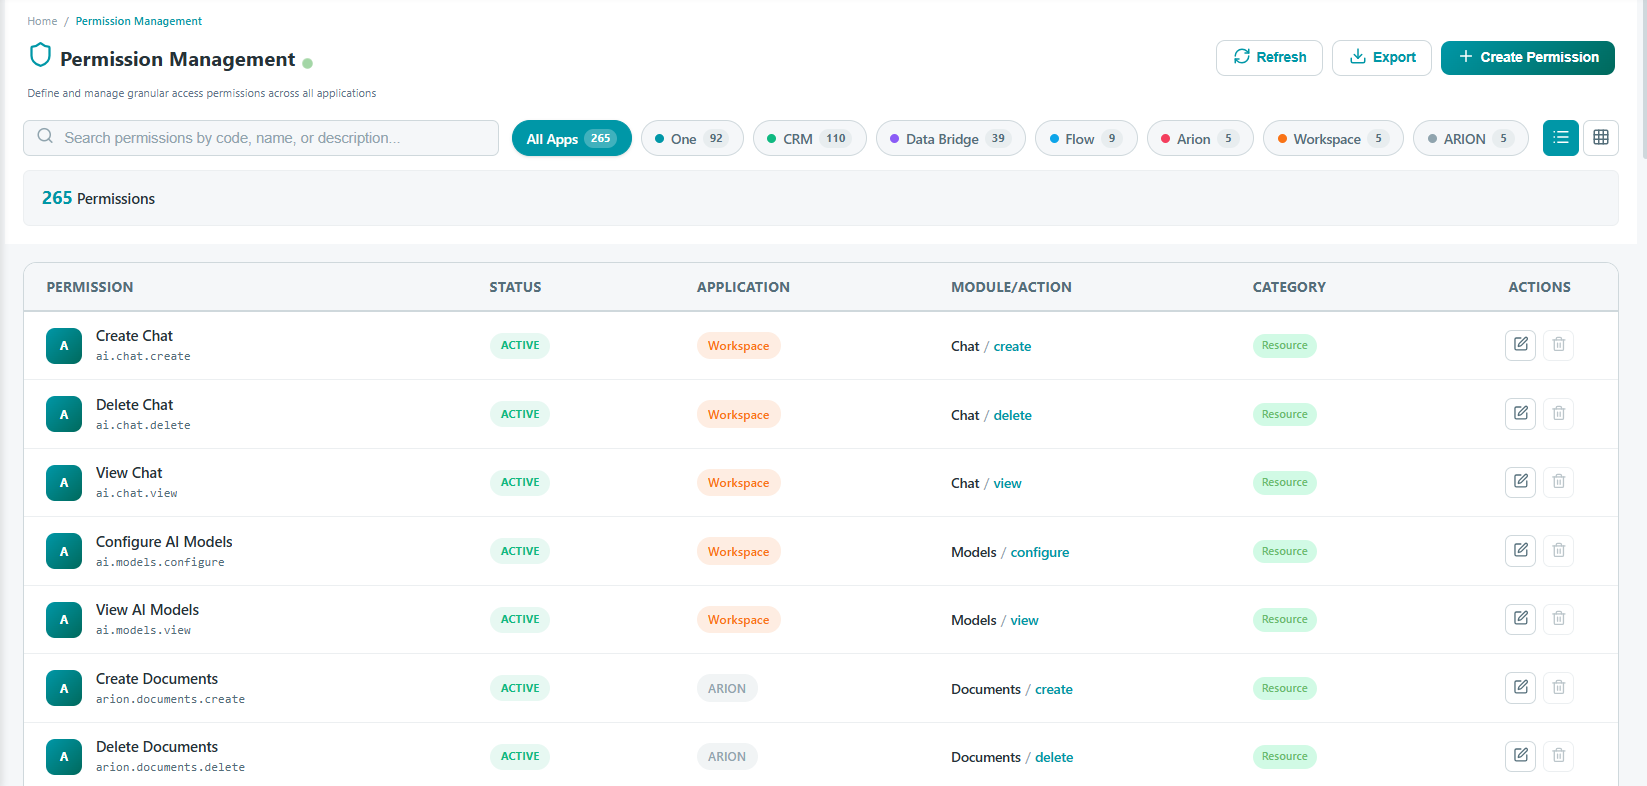Delete the Create Documents permission
1647x786 pixels.
(x=1558, y=688)
